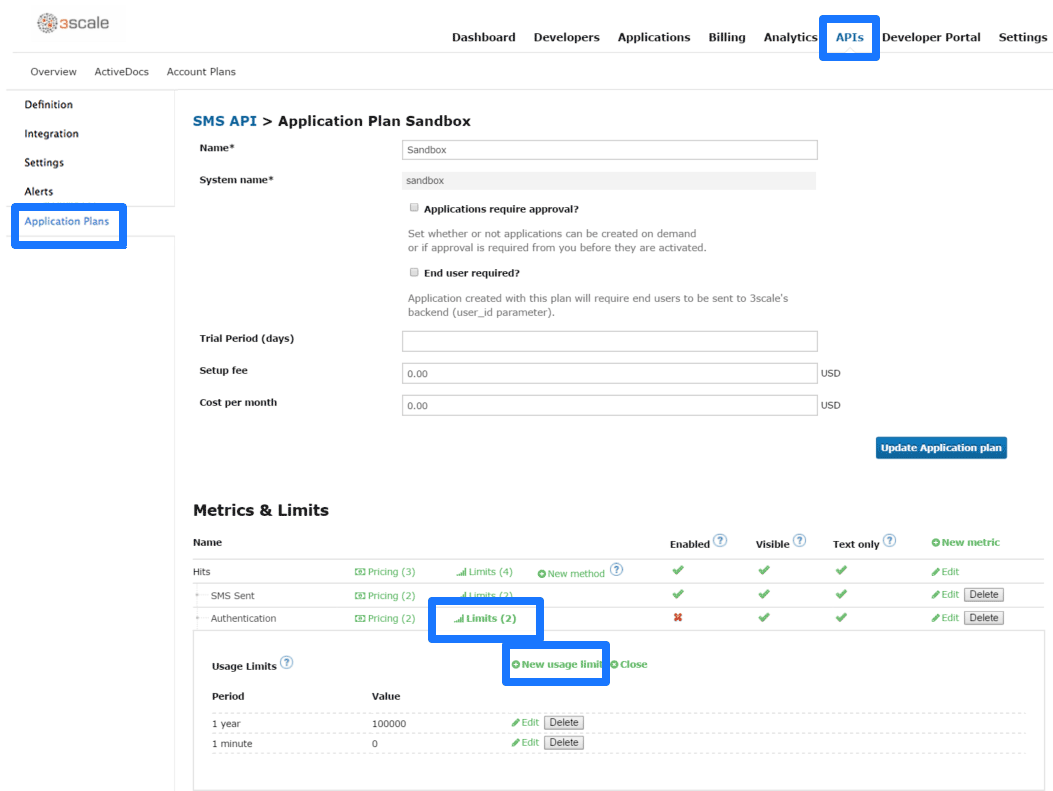Click the Trial Period (days) input field

[x=609, y=341]
